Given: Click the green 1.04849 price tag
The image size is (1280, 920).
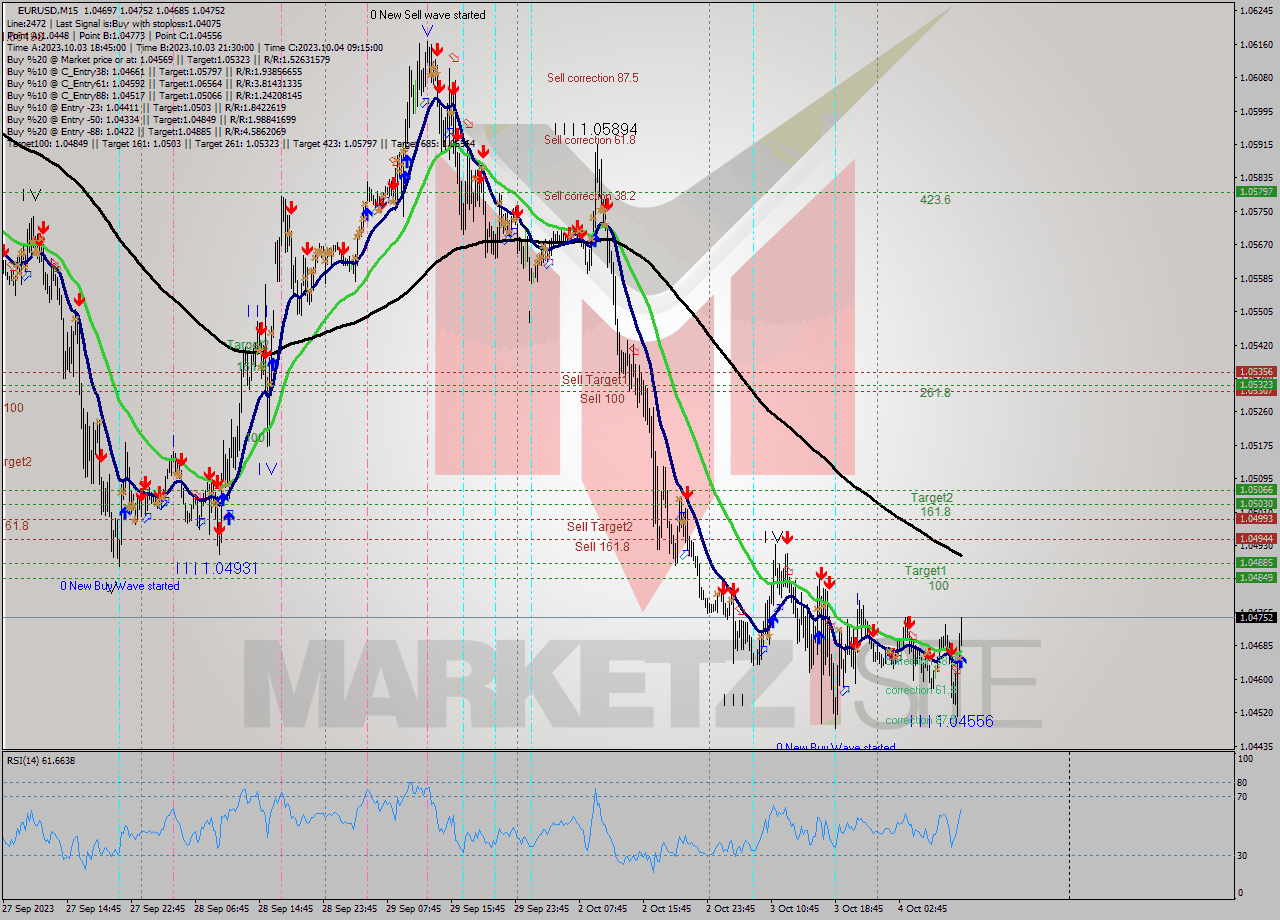Looking at the screenshot, I should point(1255,577).
